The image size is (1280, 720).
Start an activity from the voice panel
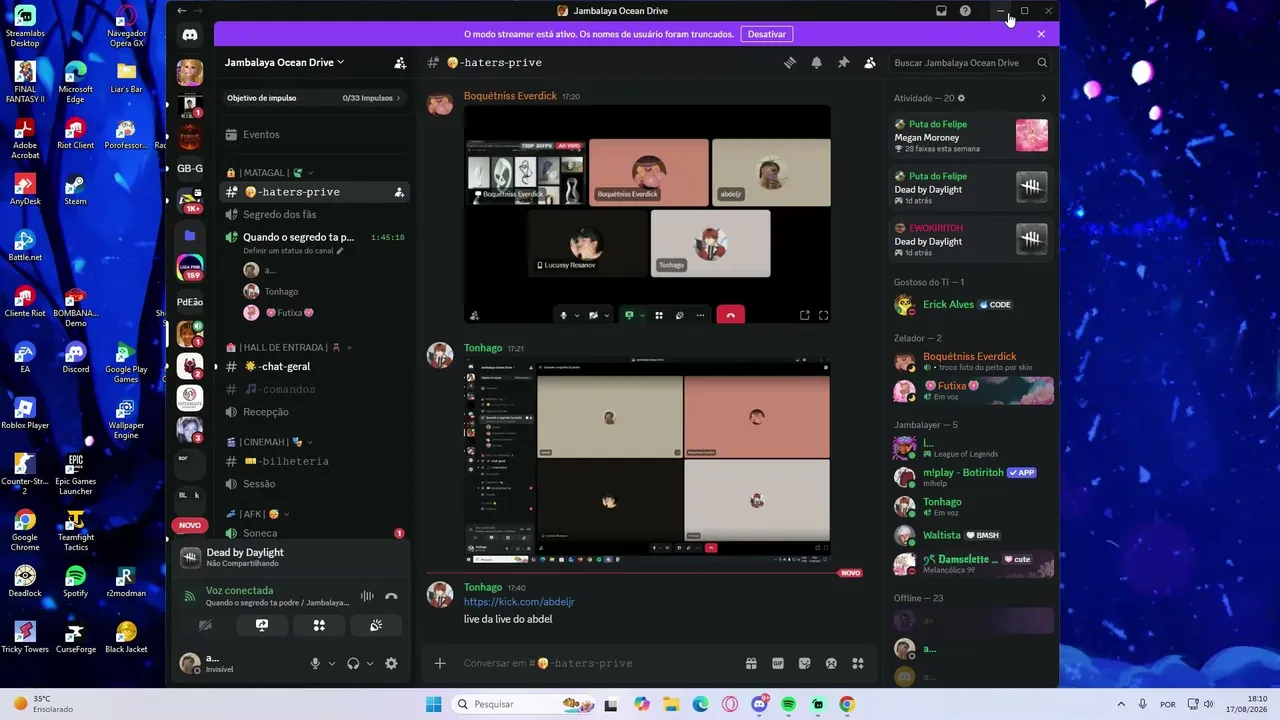pyautogui.click(x=319, y=625)
